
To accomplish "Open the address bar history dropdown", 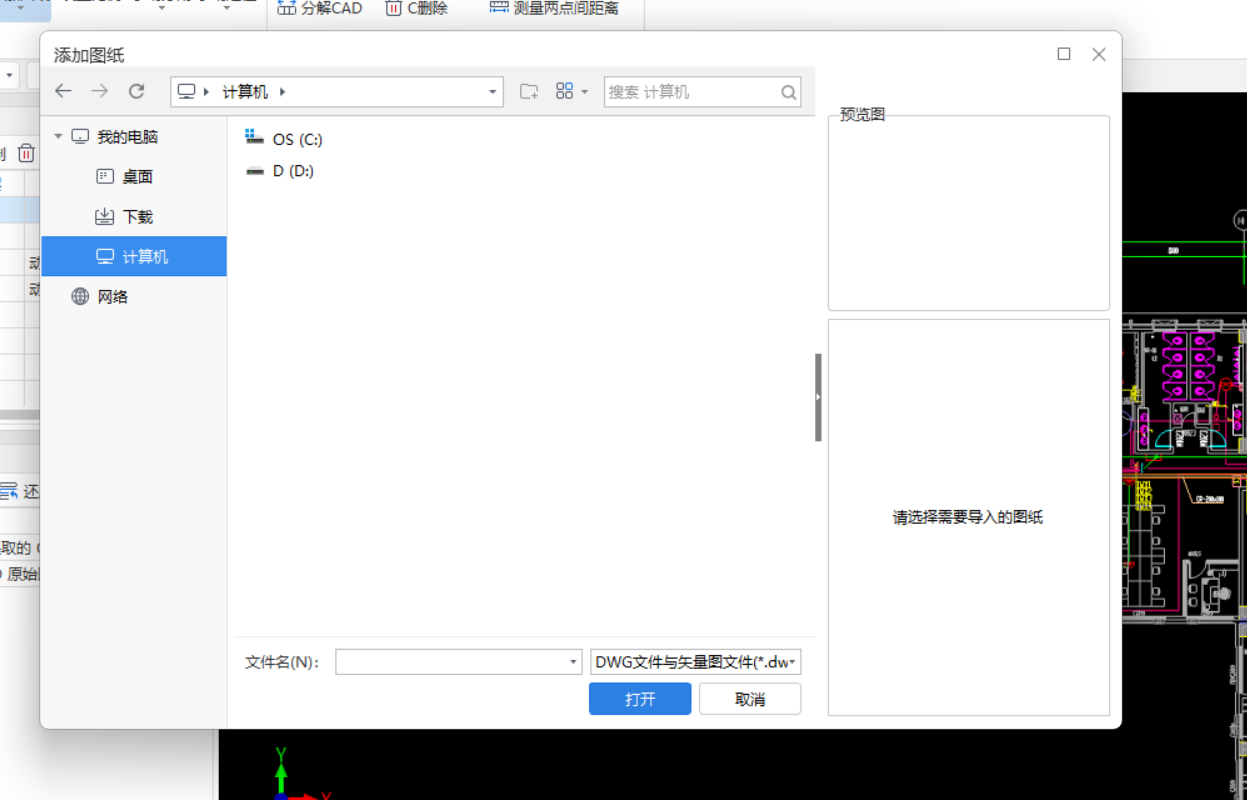I will (x=492, y=91).
